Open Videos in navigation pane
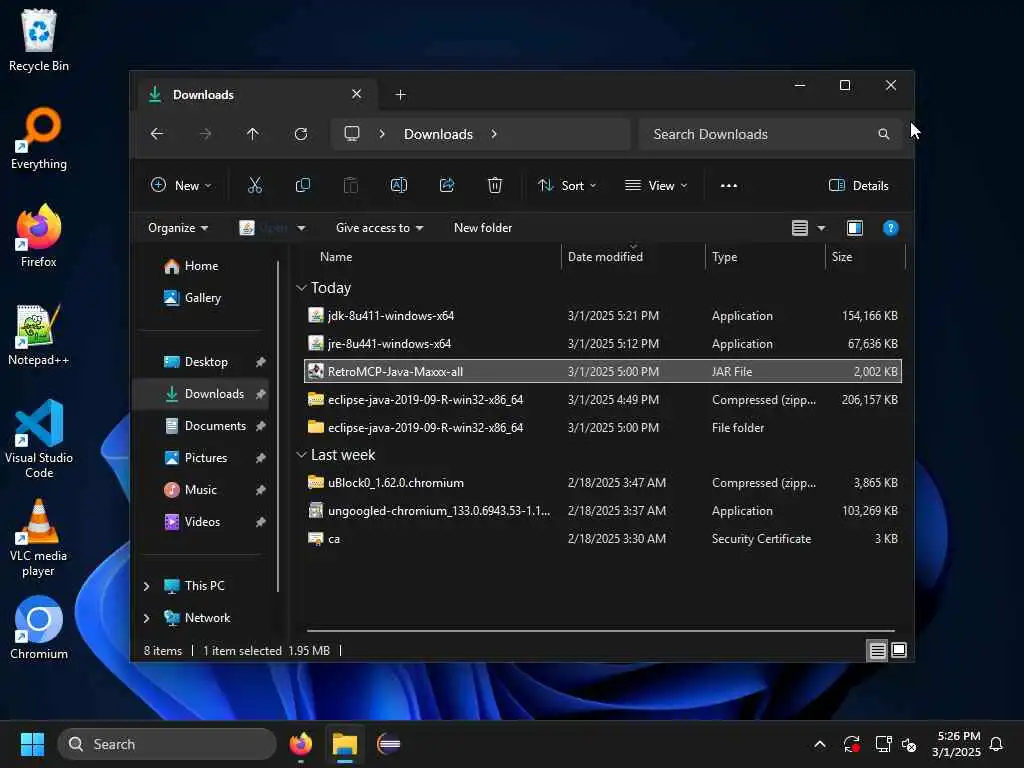This screenshot has width=1024, height=768. pos(202,522)
